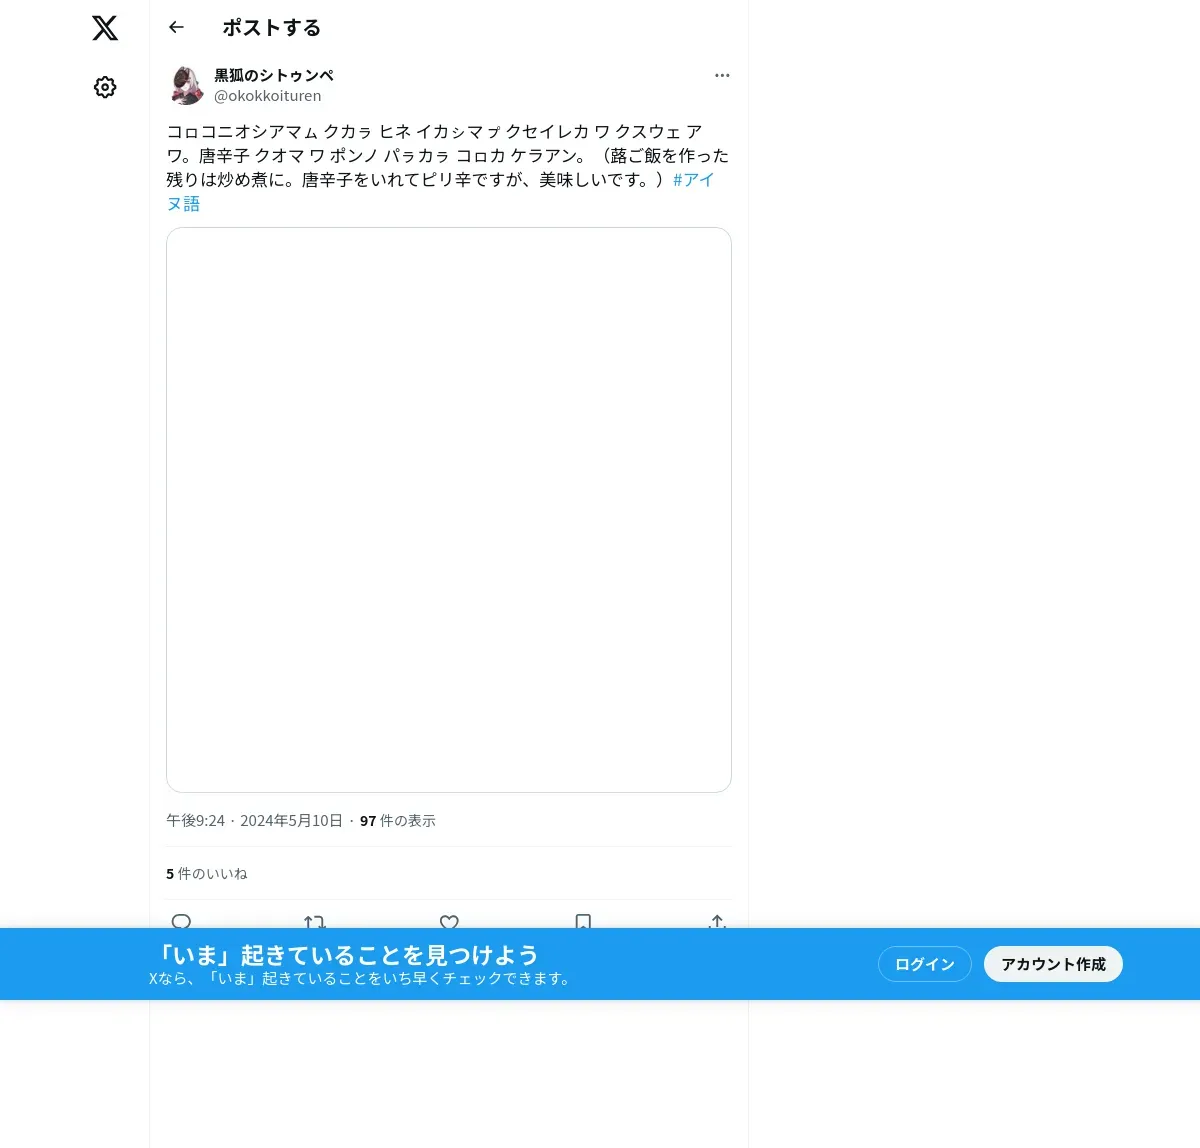The width and height of the screenshot is (1200, 1148).
Task: Toggle the bookmark icon on the post
Action: click(x=583, y=921)
